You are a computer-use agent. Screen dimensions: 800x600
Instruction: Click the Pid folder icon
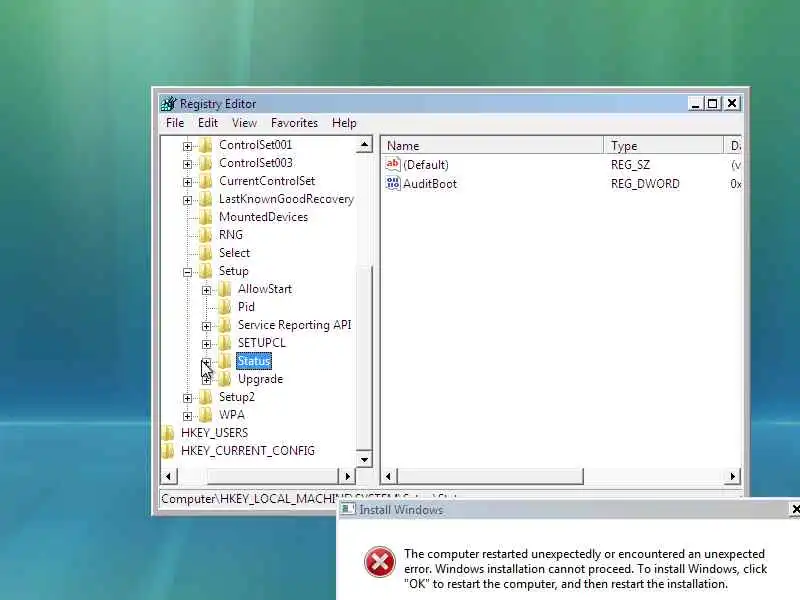[x=224, y=307]
